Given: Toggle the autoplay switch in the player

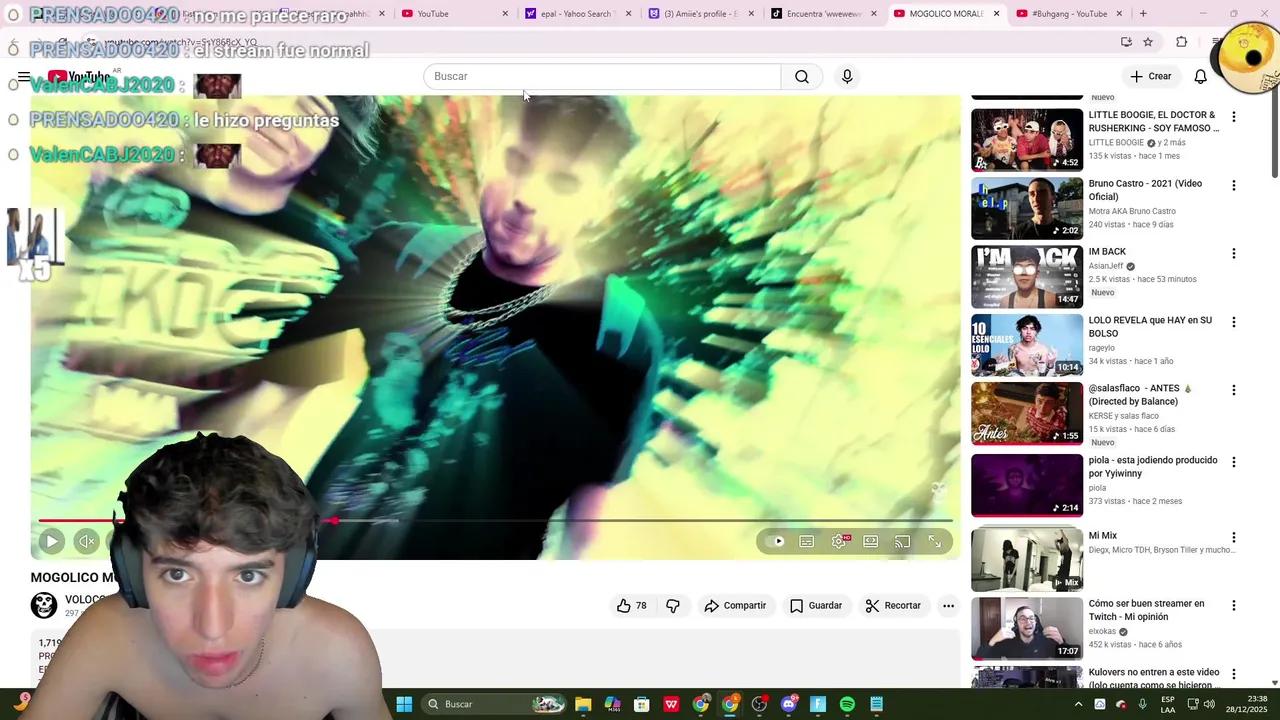Looking at the screenshot, I should (x=774, y=541).
